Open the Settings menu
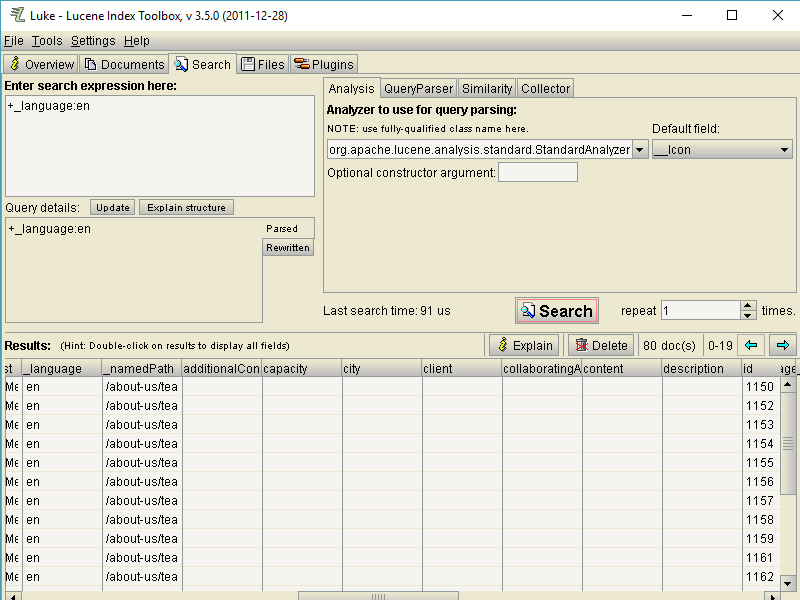 [x=93, y=41]
